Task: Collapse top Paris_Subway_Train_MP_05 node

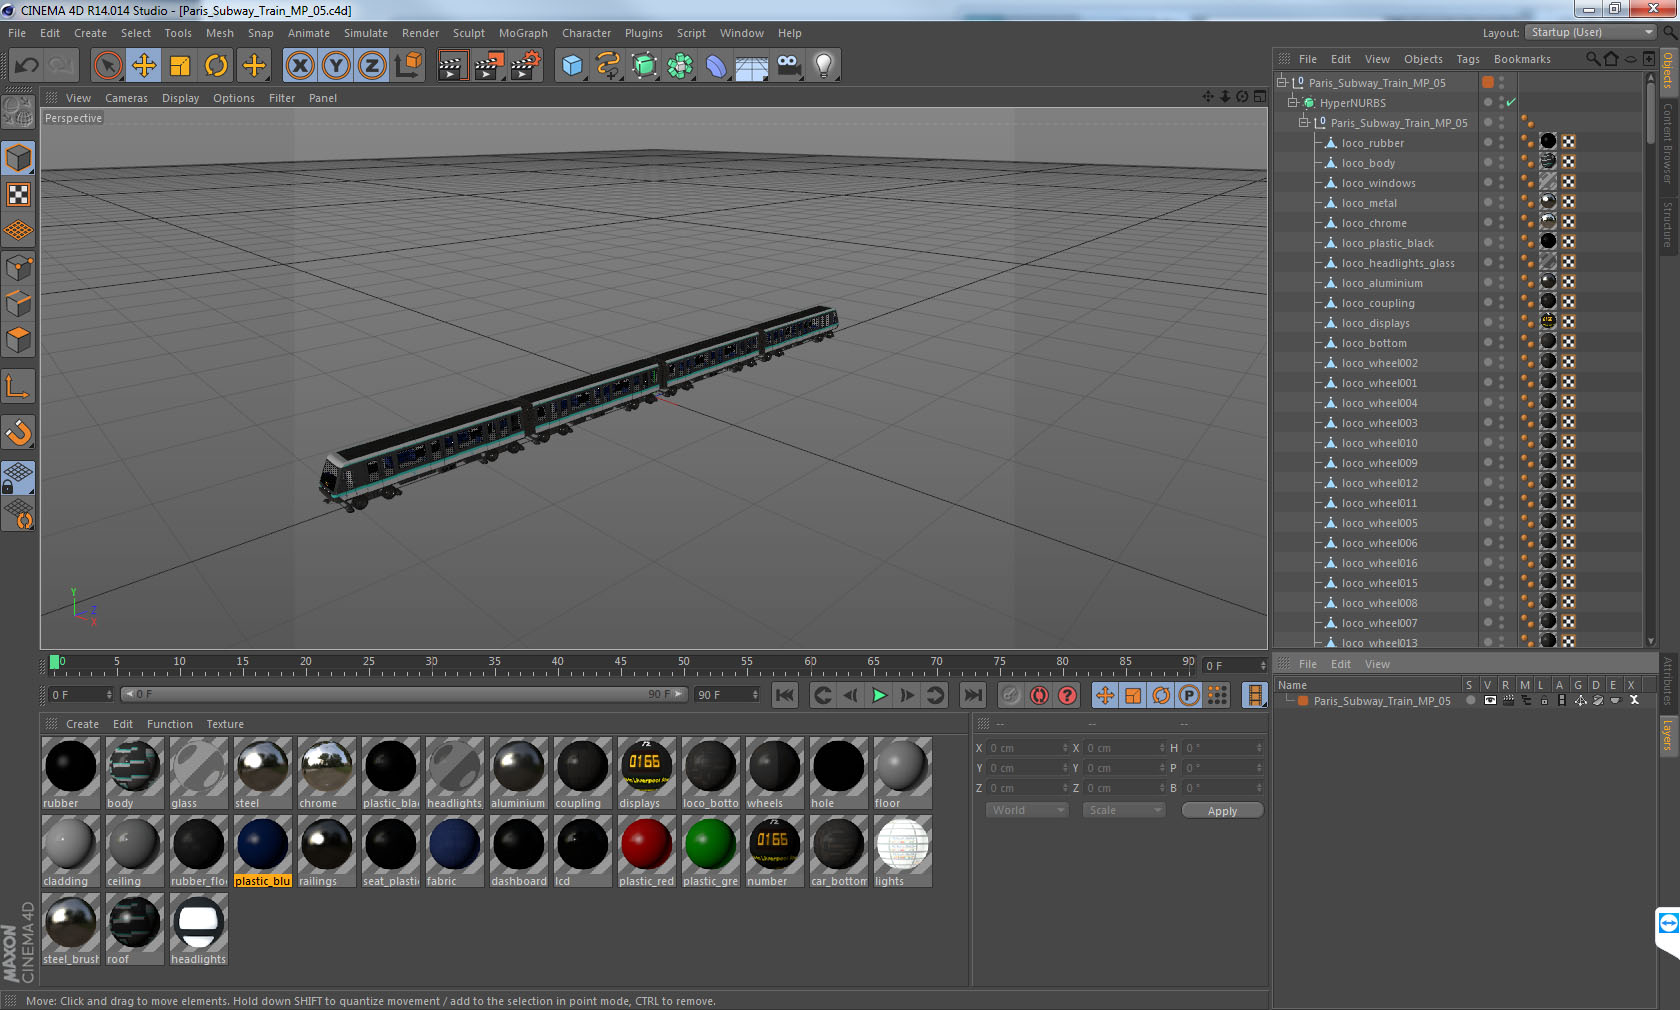Action: (1281, 82)
